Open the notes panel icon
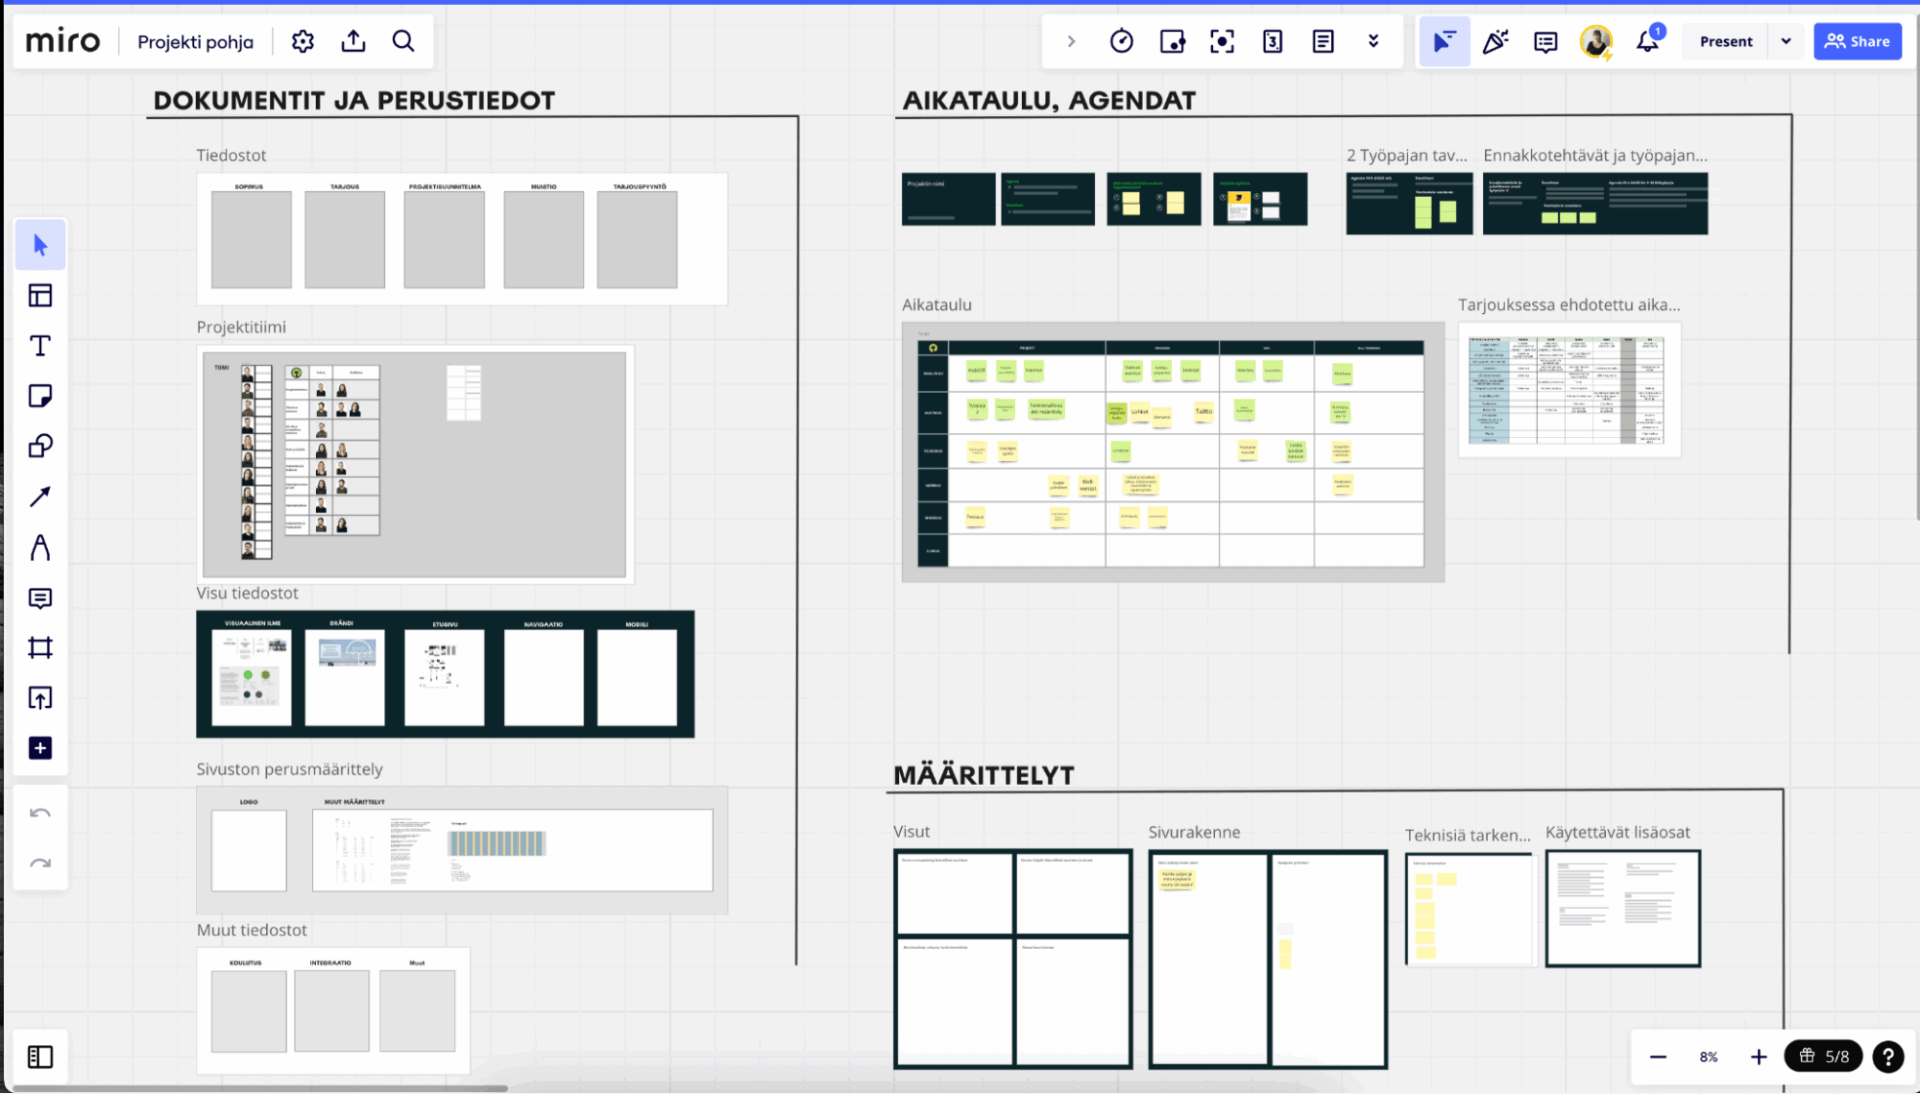Image resolution: width=1920 pixels, height=1094 pixels. point(1323,41)
